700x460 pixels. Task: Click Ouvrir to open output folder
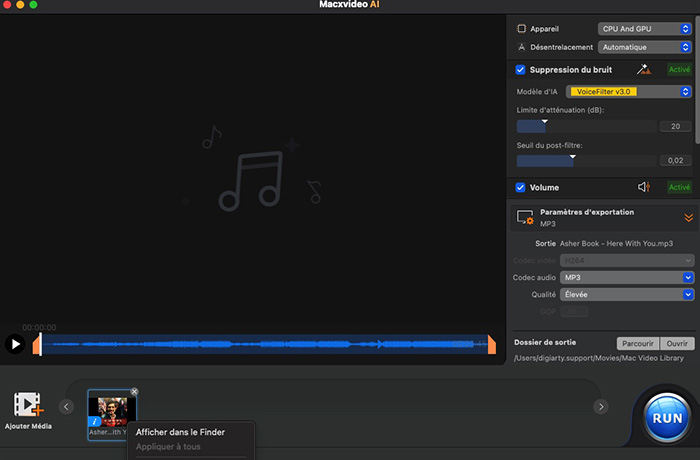(677, 343)
